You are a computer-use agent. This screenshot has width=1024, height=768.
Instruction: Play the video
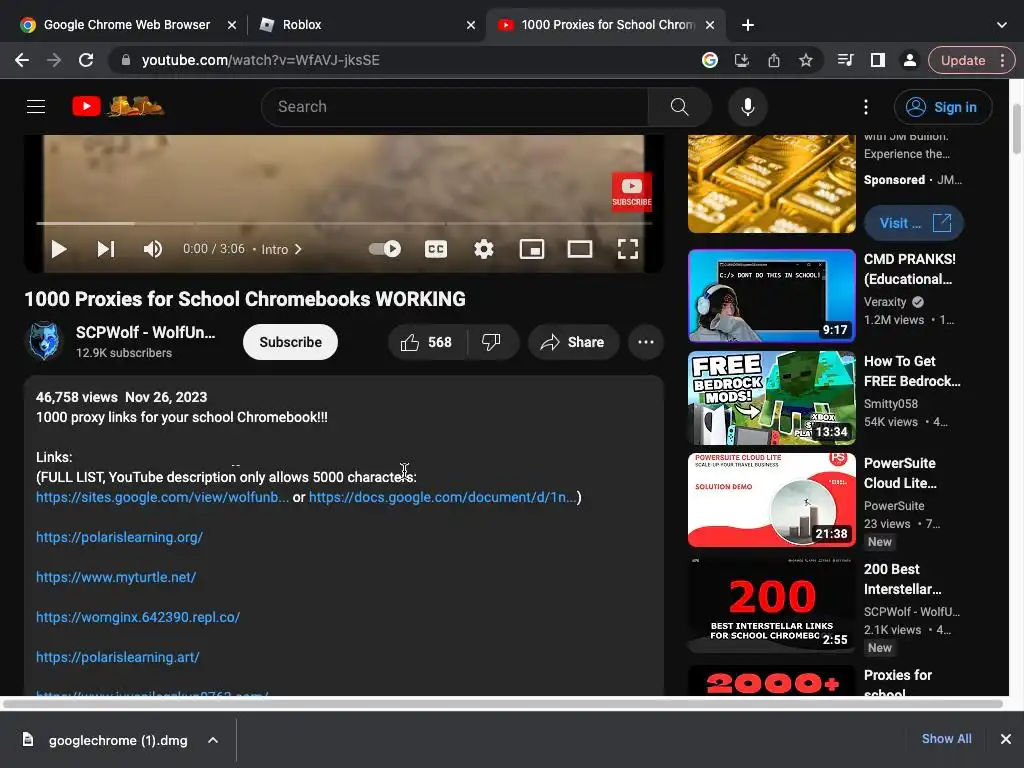point(59,249)
